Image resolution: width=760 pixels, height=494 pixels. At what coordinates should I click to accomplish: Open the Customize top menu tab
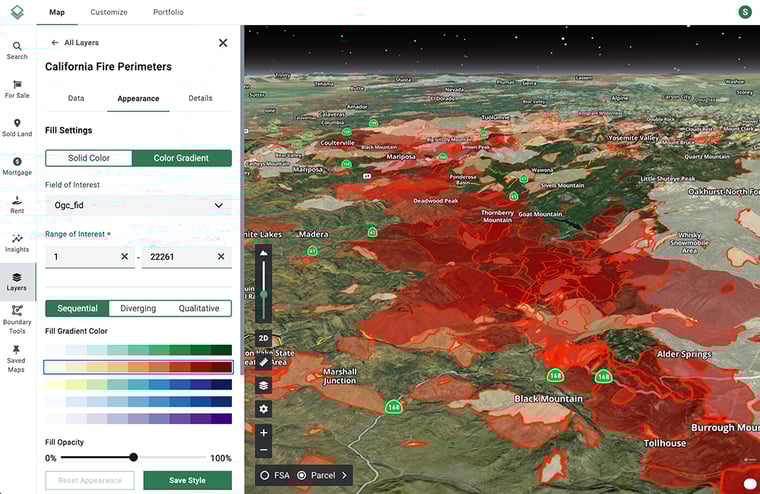pyautogui.click(x=109, y=12)
